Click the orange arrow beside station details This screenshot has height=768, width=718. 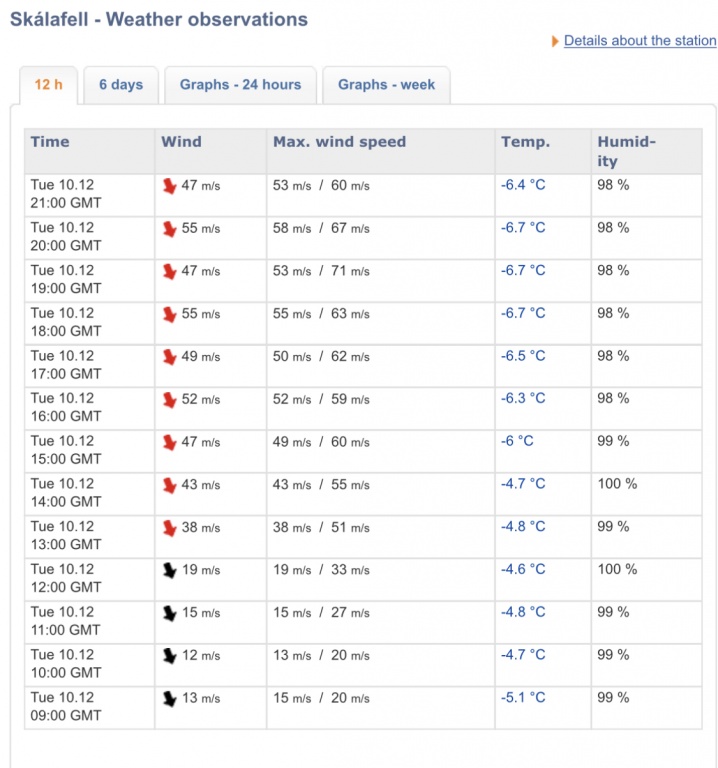click(554, 42)
